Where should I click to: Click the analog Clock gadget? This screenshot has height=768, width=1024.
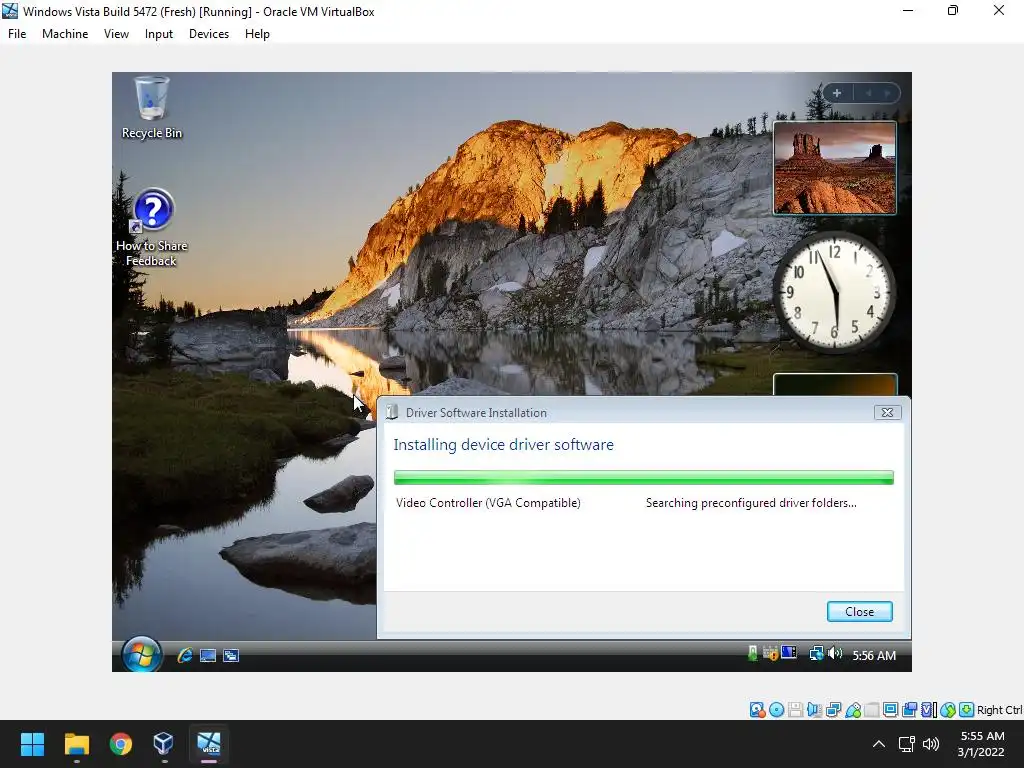pyautogui.click(x=835, y=292)
